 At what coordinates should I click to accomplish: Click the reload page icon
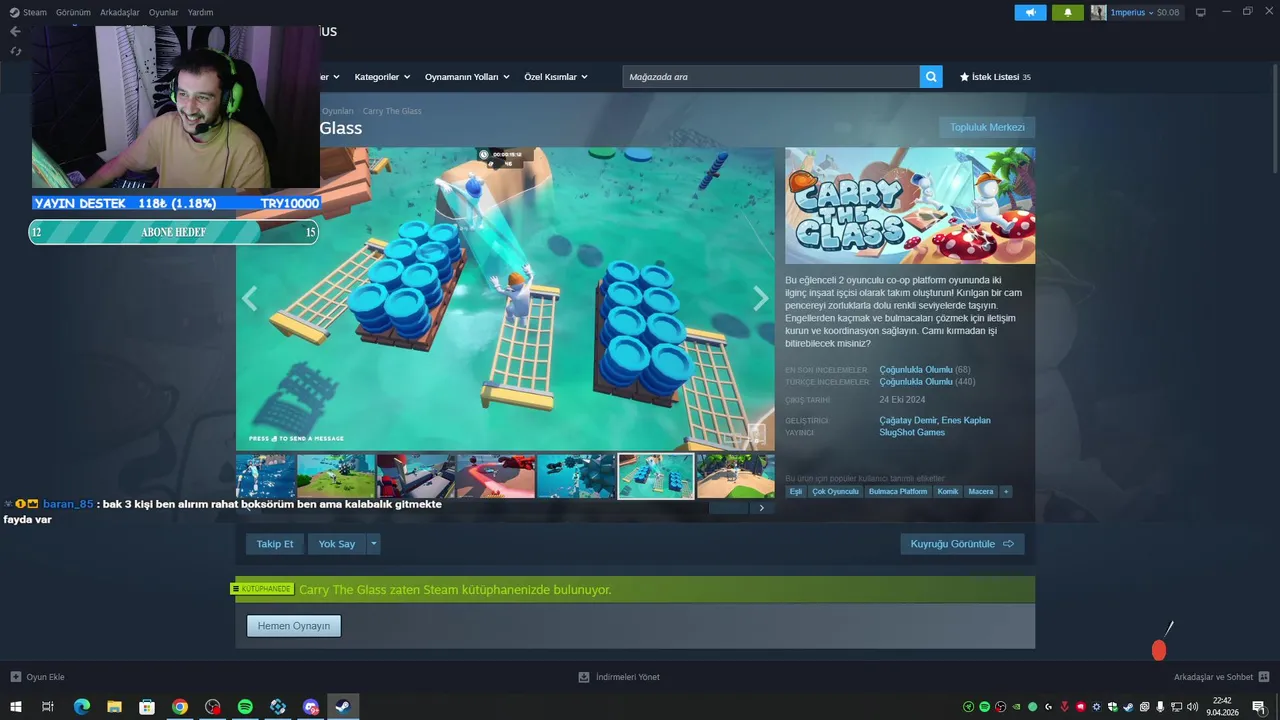15,51
